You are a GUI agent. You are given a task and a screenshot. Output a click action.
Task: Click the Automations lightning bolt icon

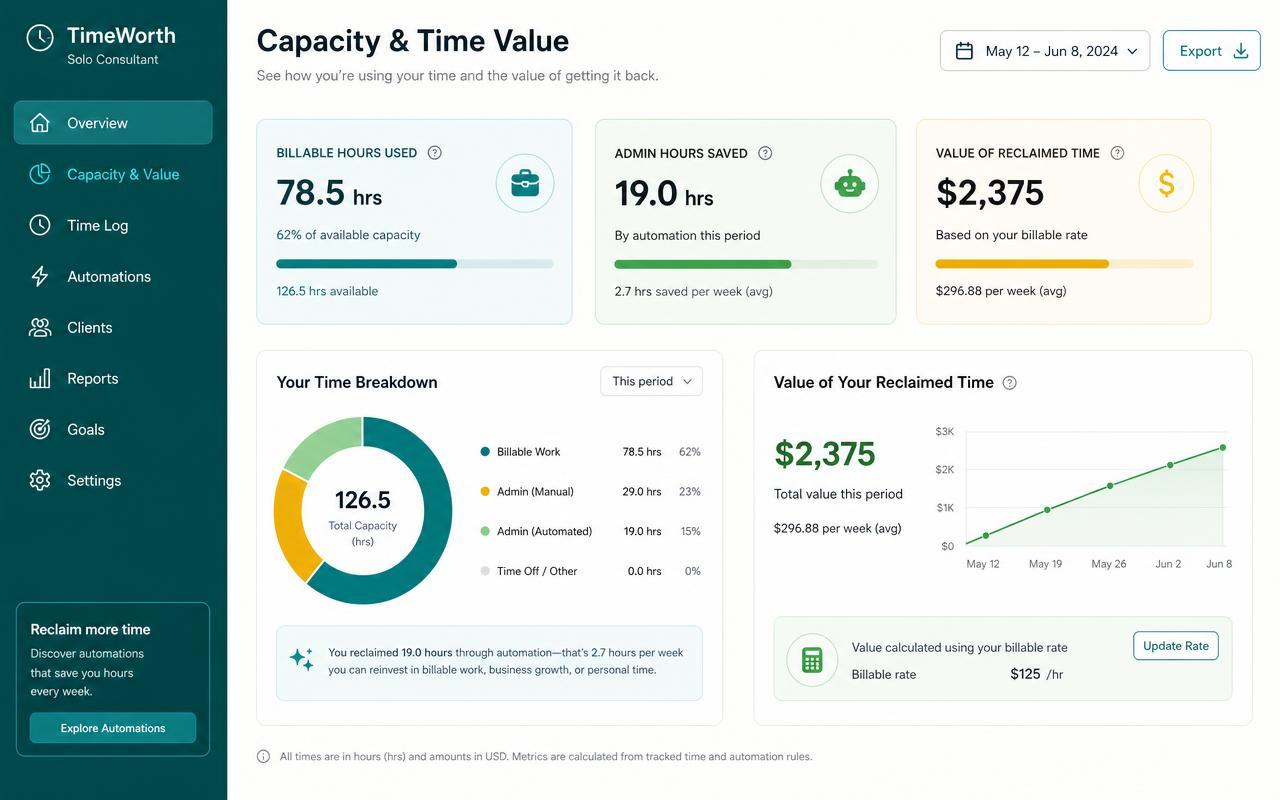point(40,276)
